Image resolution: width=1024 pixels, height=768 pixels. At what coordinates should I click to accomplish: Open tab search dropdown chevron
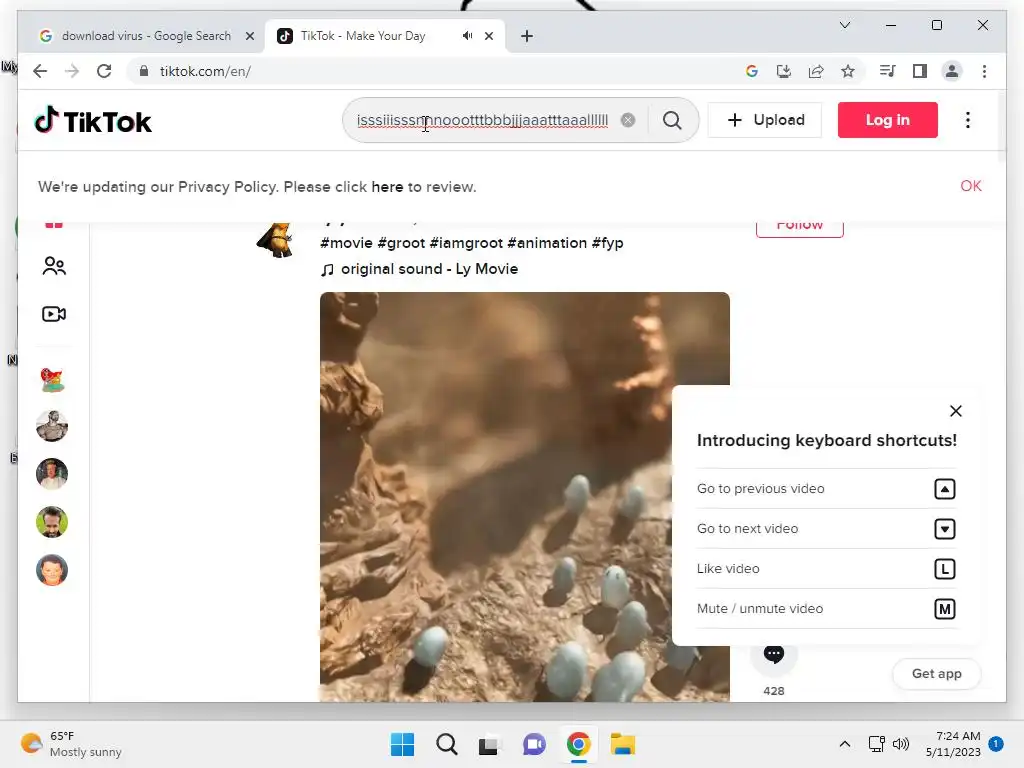pyautogui.click(x=844, y=25)
